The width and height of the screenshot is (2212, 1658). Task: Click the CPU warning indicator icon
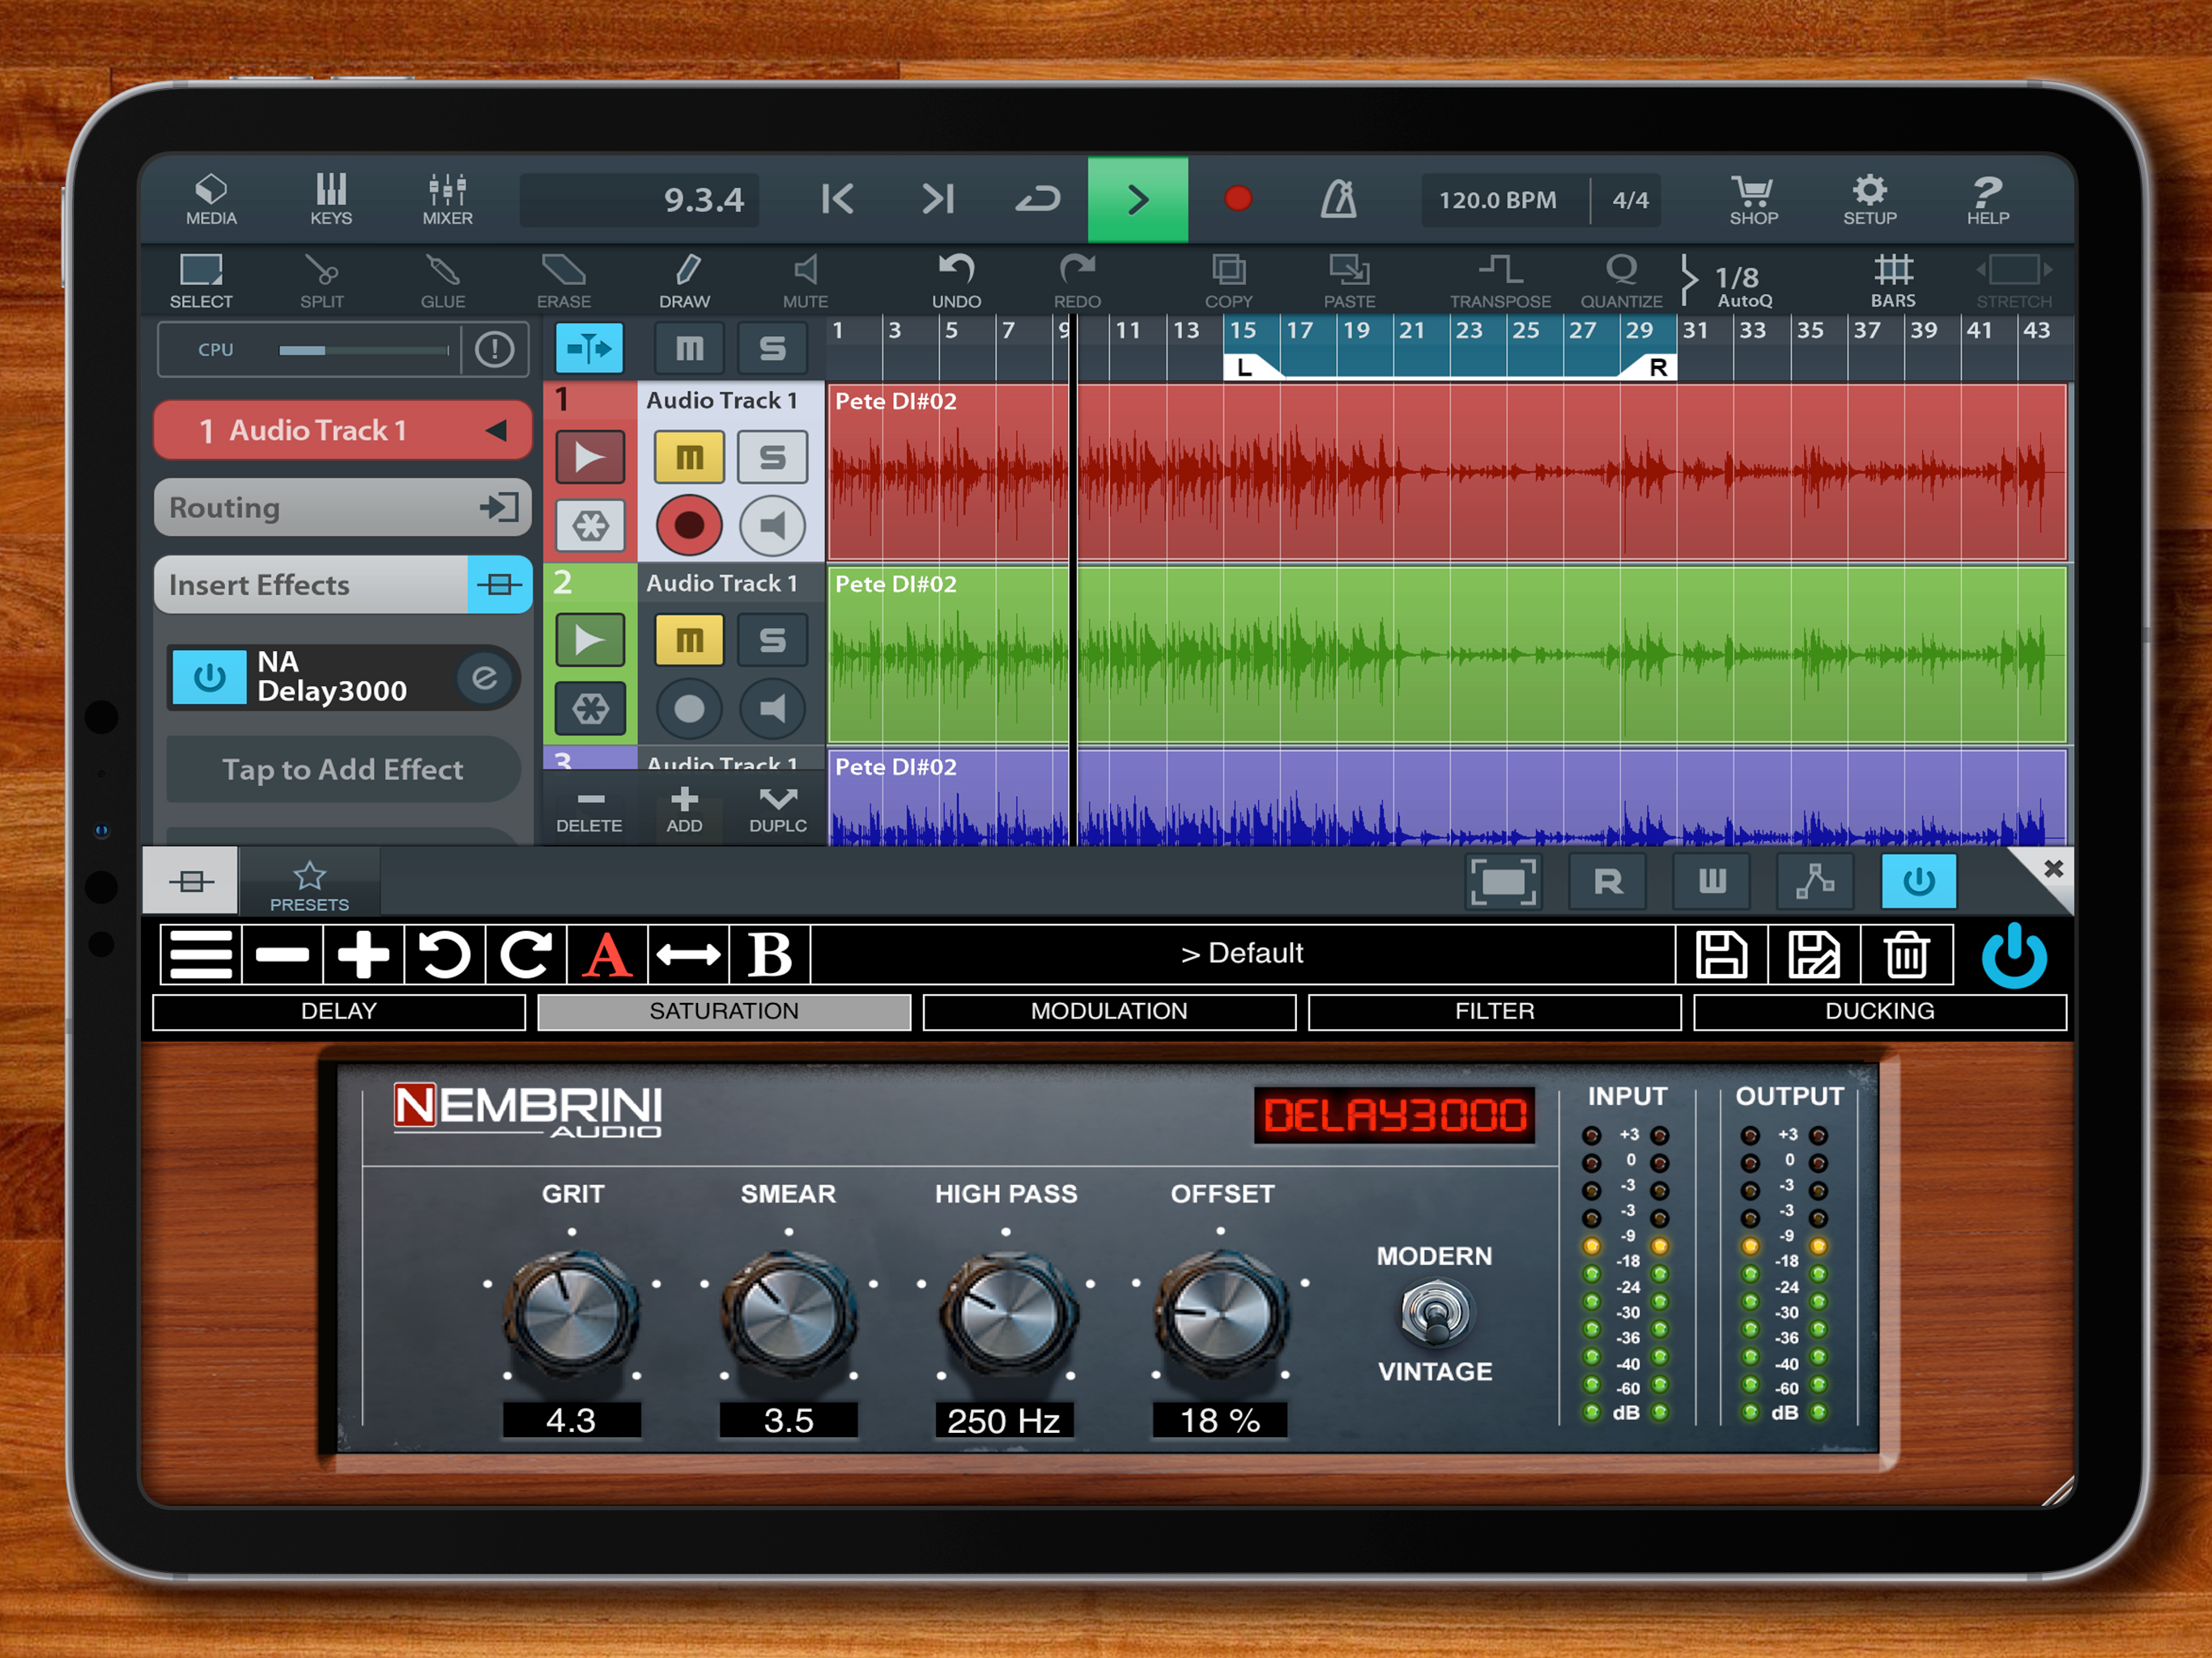pos(494,349)
